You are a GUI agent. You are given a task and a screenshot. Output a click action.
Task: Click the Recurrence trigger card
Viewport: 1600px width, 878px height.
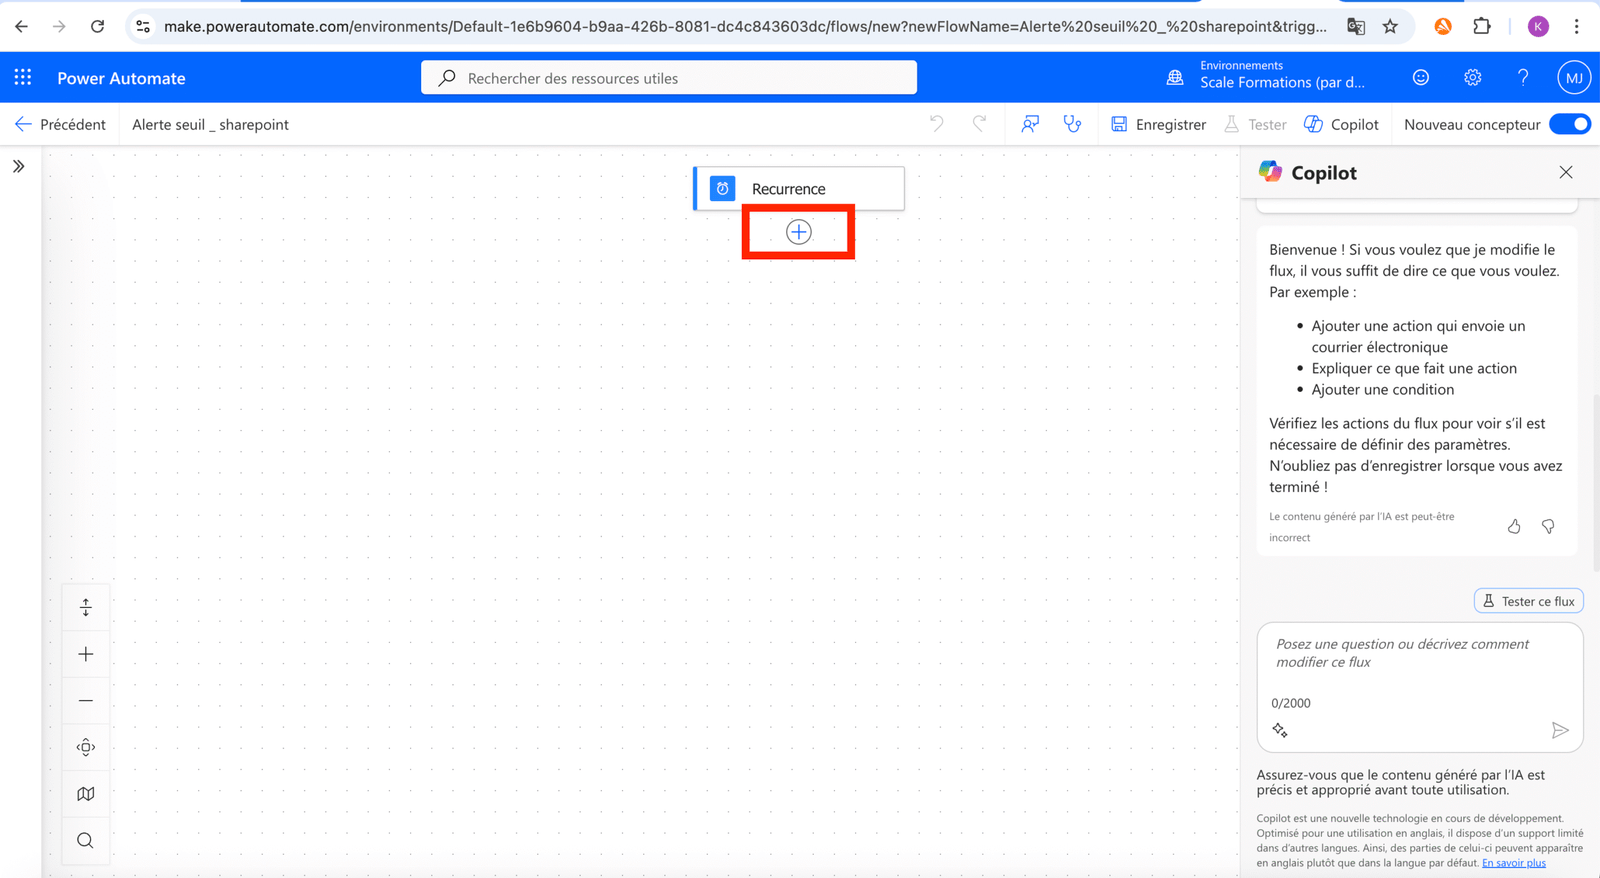point(799,188)
